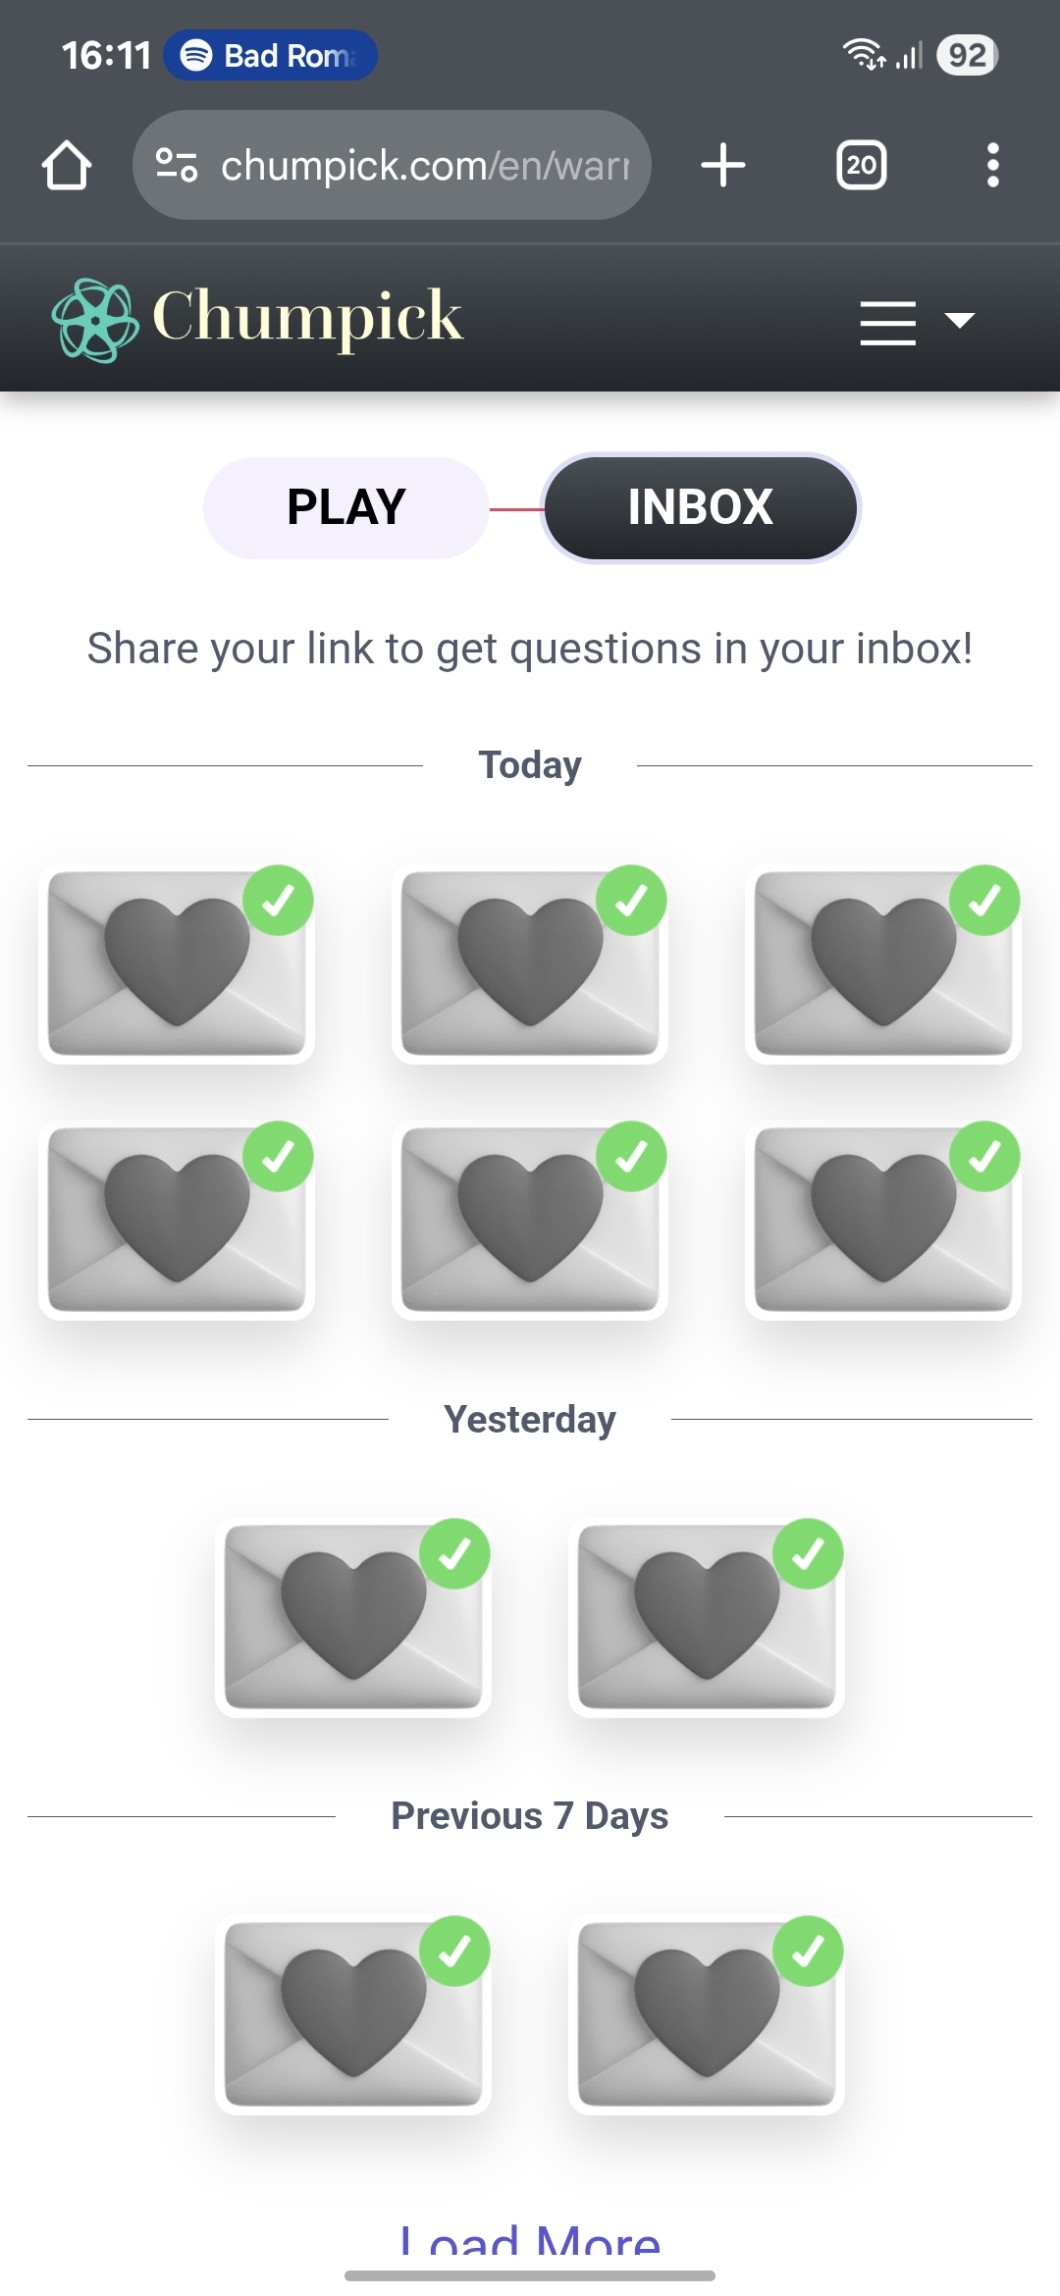The width and height of the screenshot is (1060, 2296).
Task: Open the top-right Today envelope
Action: pyautogui.click(x=883, y=963)
